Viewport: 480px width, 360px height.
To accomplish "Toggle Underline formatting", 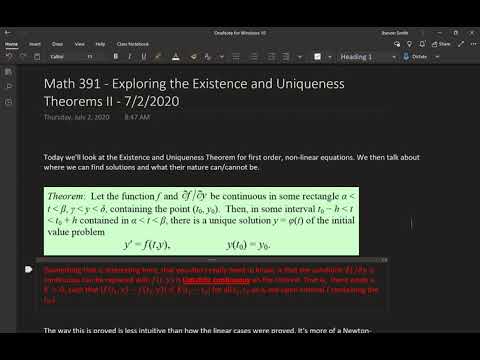I will tap(144, 57).
